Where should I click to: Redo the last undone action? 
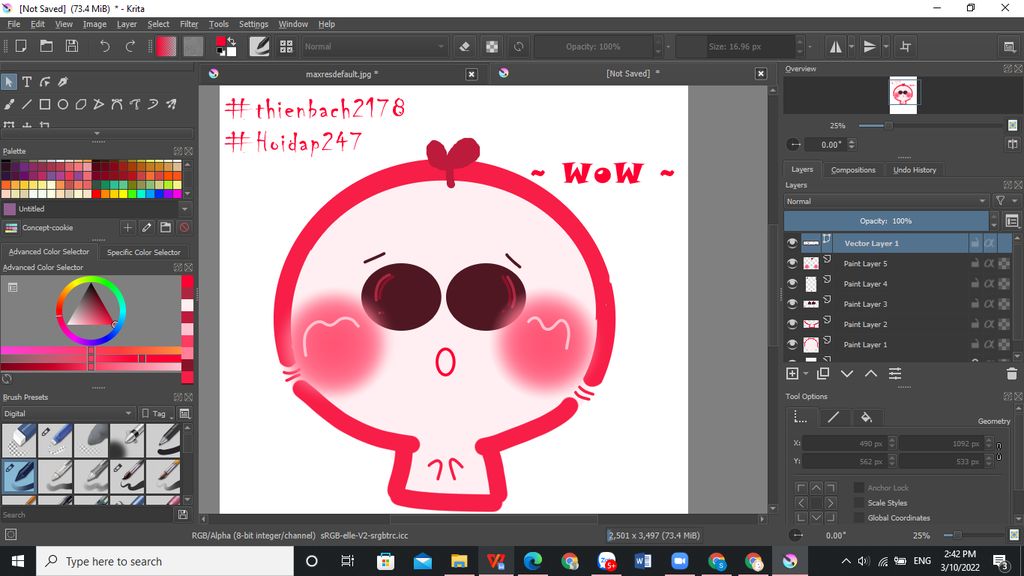click(x=130, y=46)
